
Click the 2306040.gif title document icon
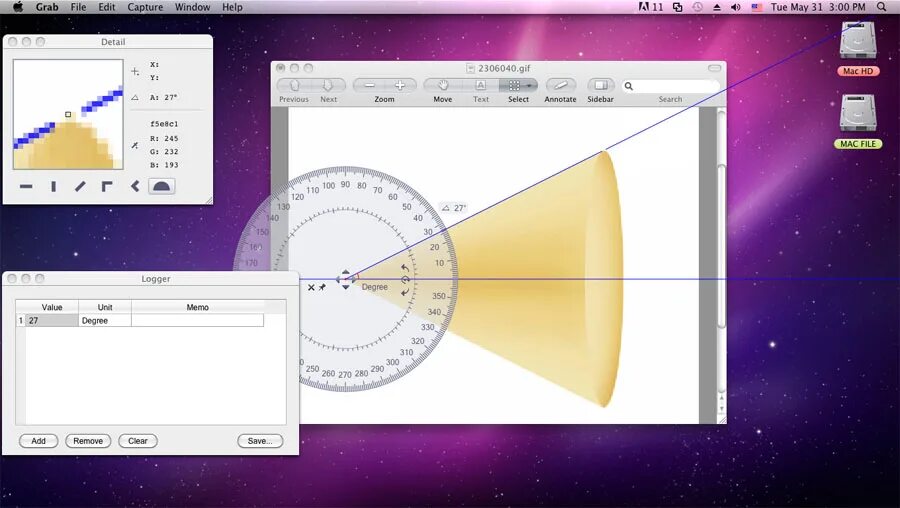click(470, 68)
